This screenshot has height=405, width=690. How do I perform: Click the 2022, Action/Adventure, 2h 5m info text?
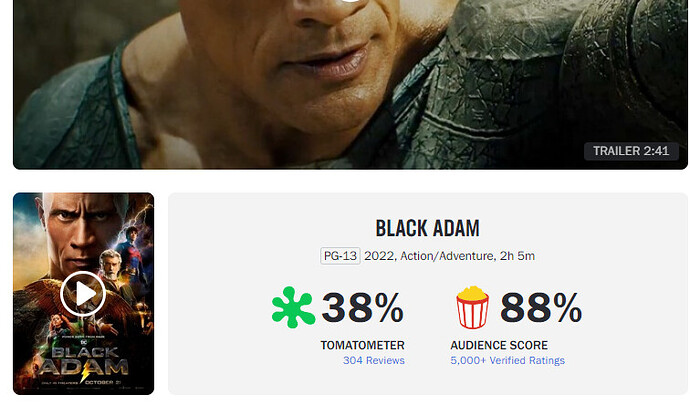449,256
